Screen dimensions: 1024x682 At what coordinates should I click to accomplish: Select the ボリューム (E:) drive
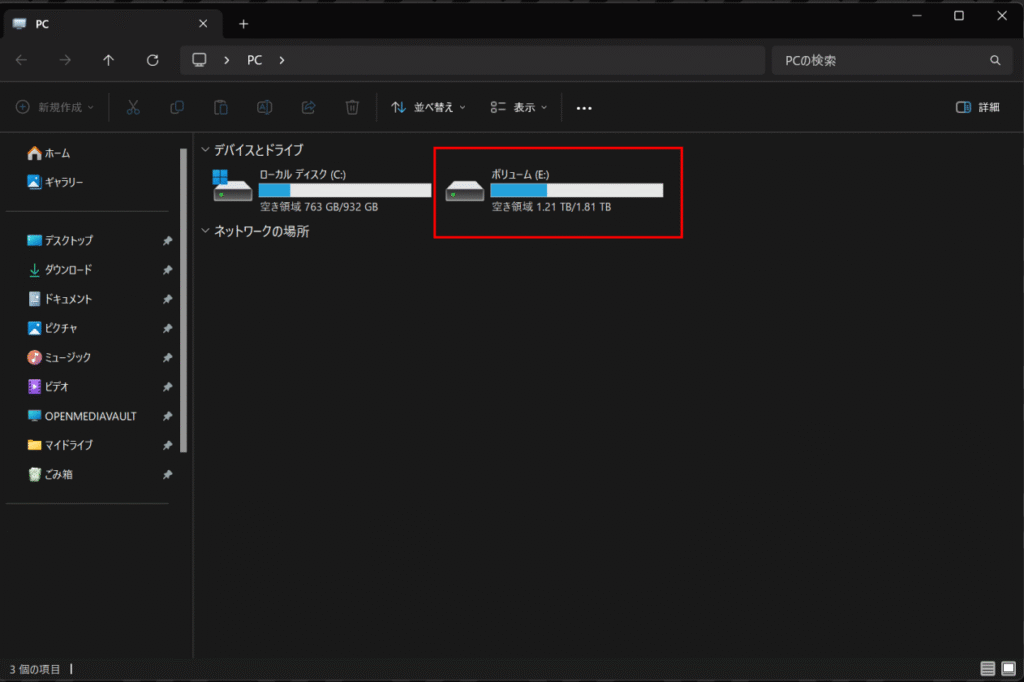point(557,191)
